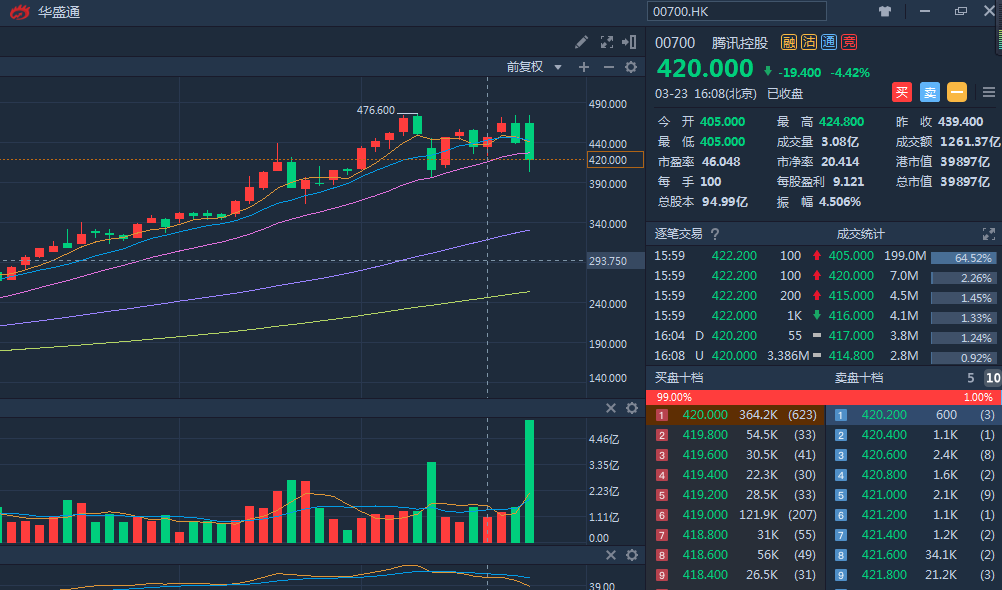
Task: Open the hamburger menu beside trade buttons
Action: (x=989, y=93)
